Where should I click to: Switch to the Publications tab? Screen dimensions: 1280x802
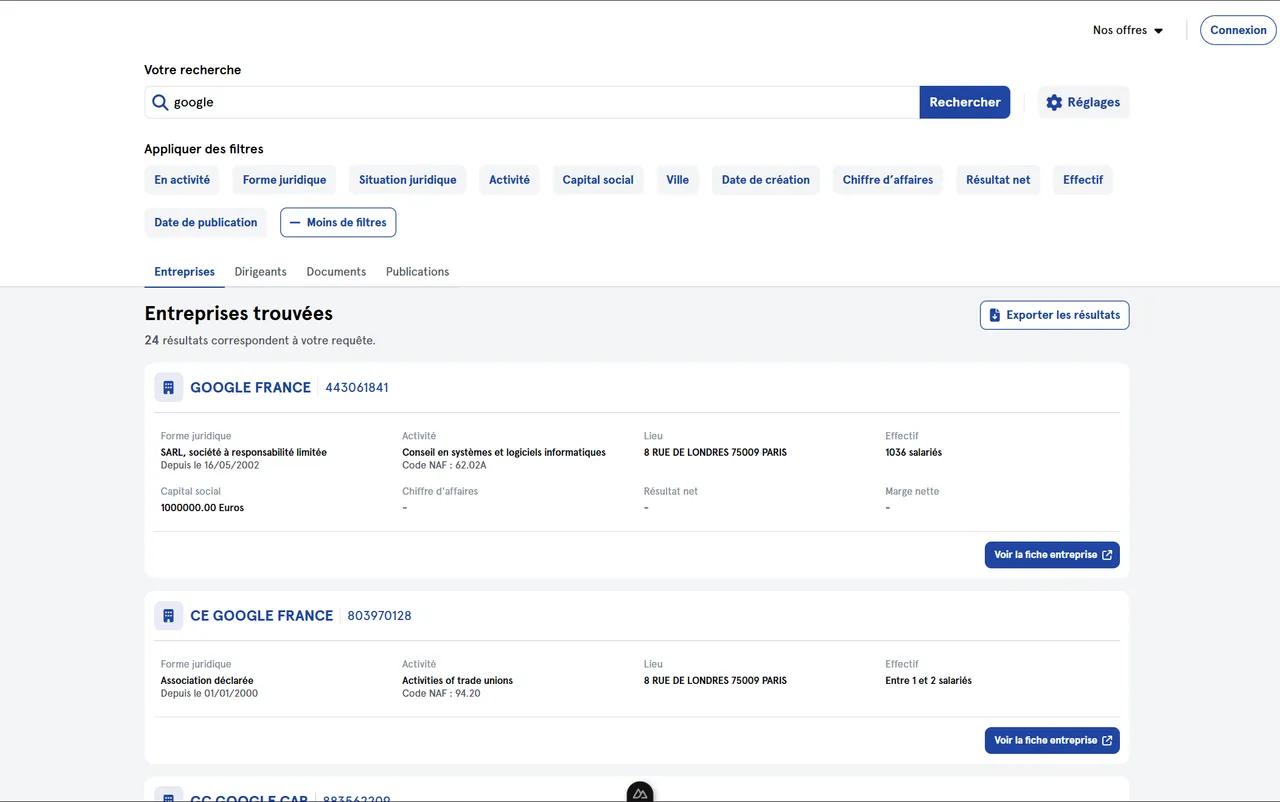(x=418, y=272)
